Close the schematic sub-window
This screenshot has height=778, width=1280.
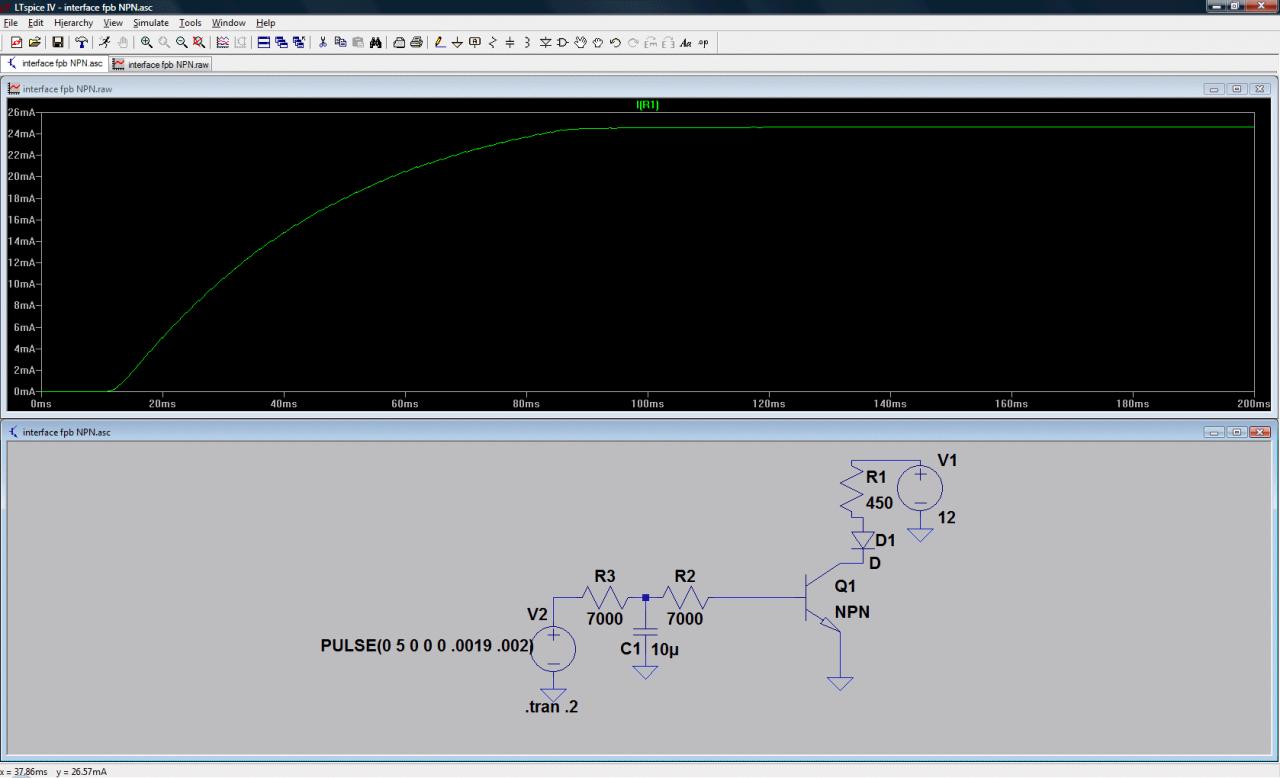point(1260,432)
